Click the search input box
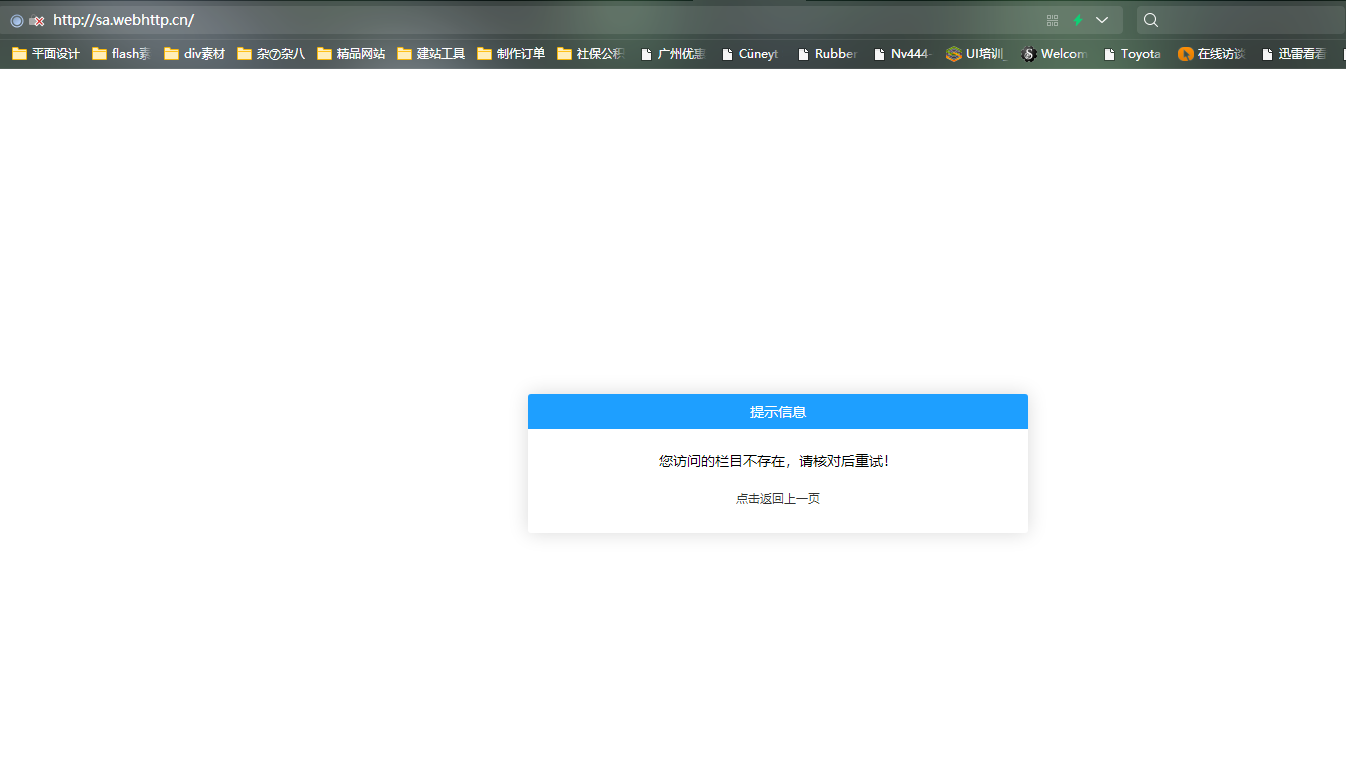Image resolution: width=1346 pixels, height=783 pixels. [1250, 20]
